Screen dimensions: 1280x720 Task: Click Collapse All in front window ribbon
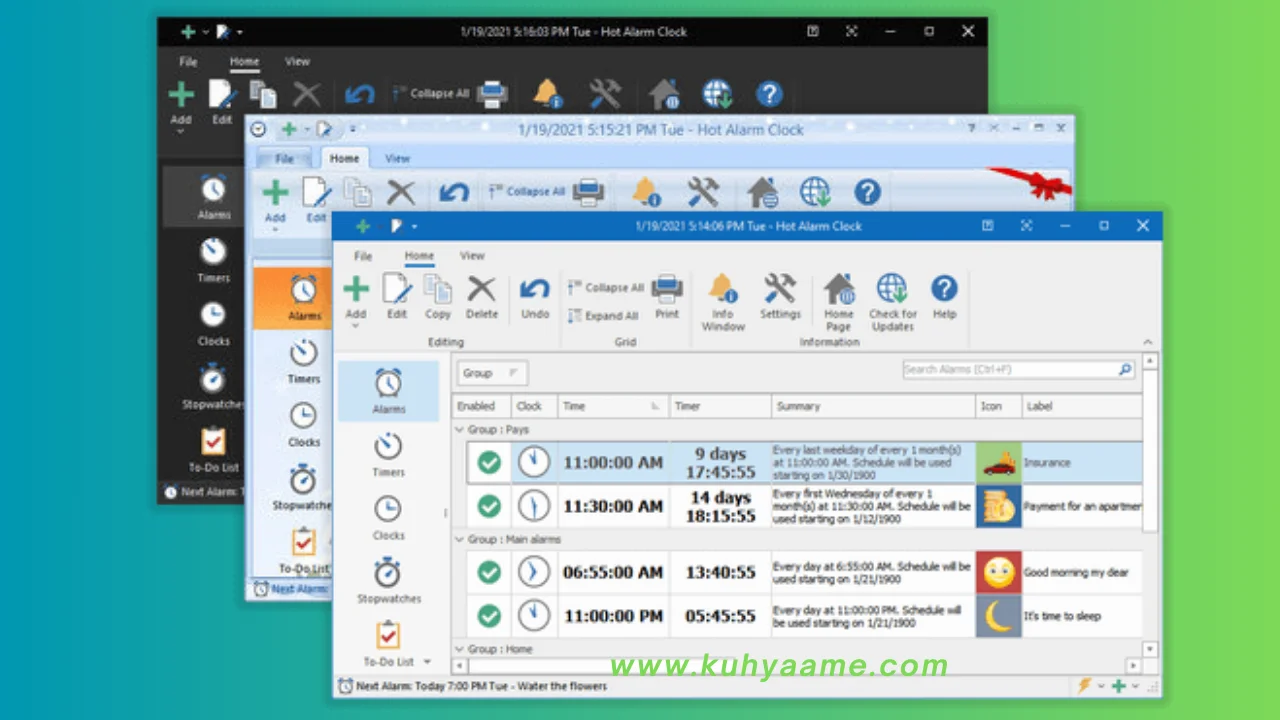tap(606, 287)
